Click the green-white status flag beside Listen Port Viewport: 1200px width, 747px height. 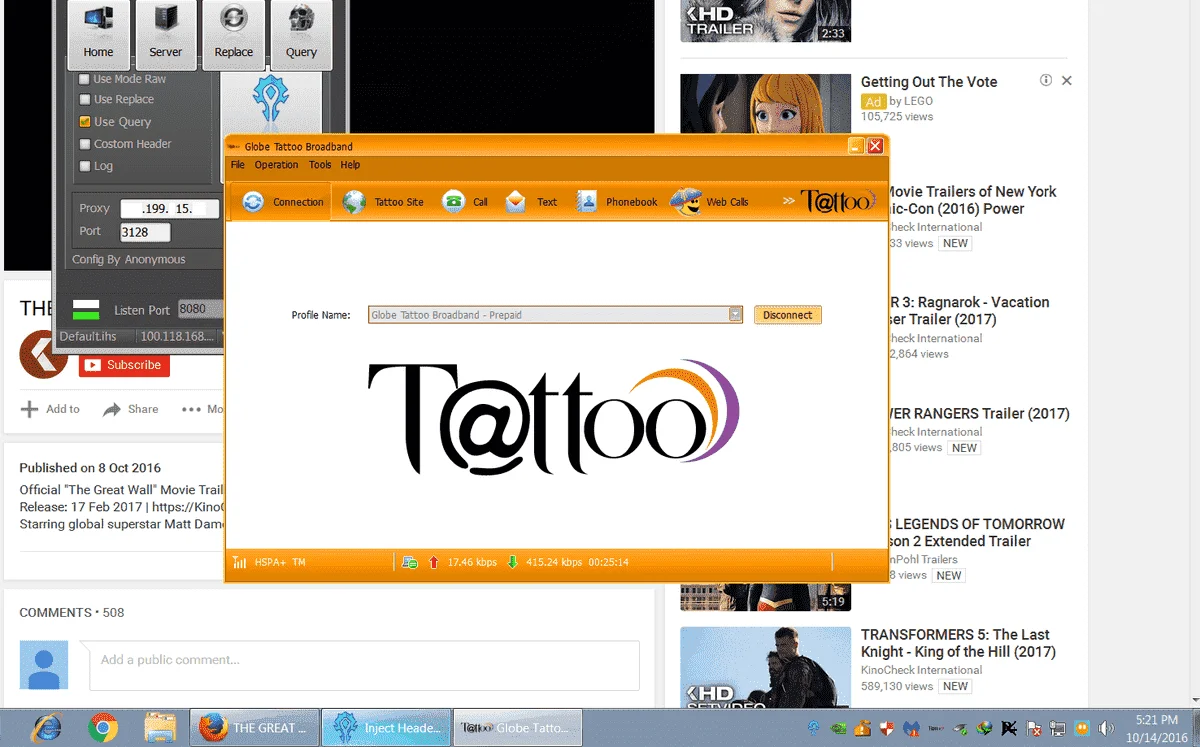pos(87,309)
